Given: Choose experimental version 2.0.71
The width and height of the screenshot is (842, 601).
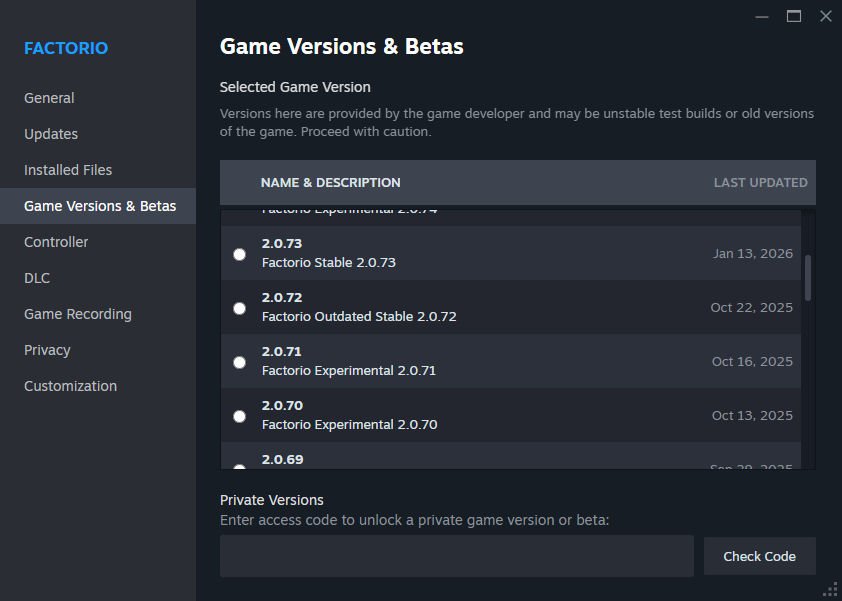Looking at the screenshot, I should click(239, 362).
